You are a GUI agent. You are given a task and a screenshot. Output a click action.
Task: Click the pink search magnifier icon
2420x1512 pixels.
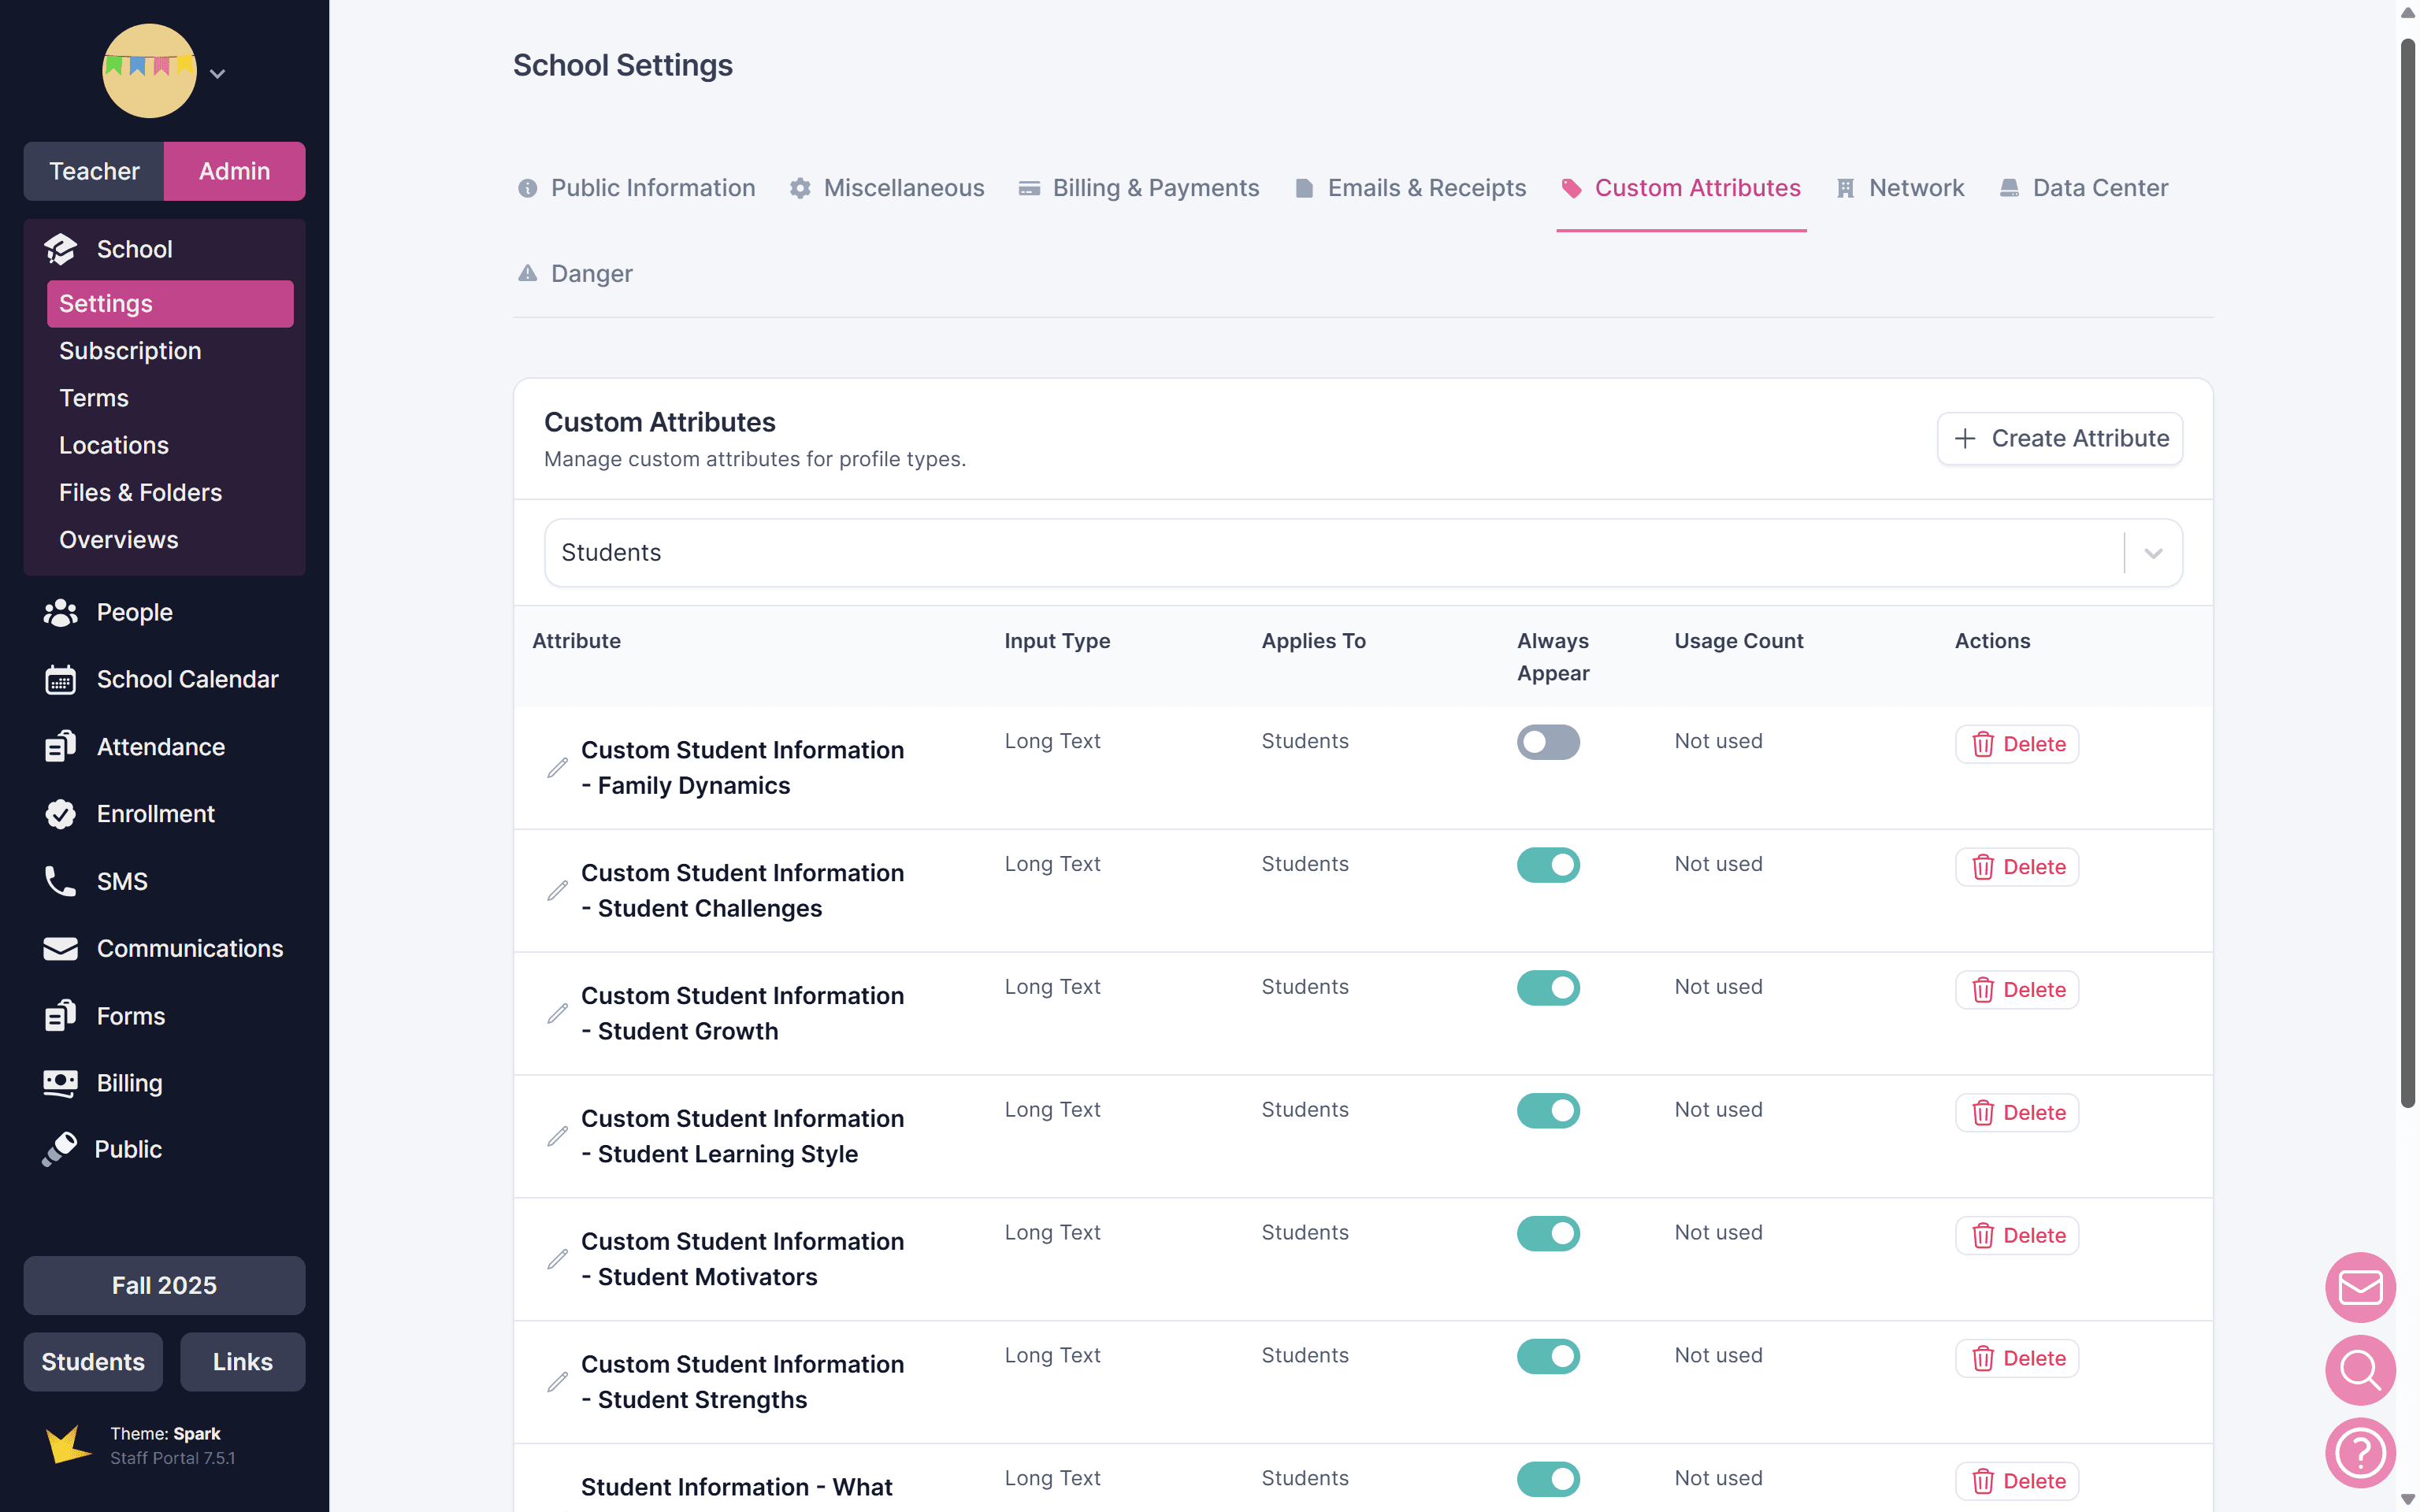pyautogui.click(x=2360, y=1370)
